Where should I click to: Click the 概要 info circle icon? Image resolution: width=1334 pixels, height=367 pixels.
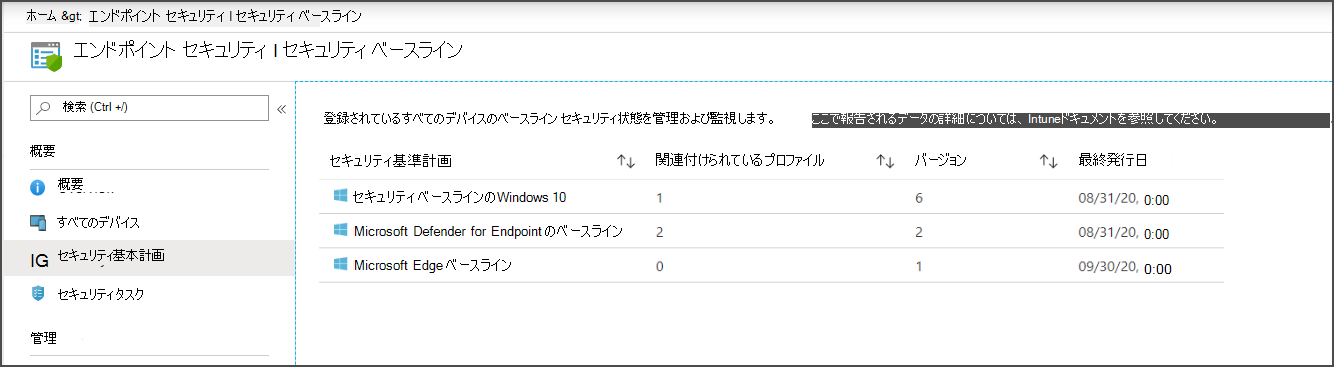coord(38,187)
